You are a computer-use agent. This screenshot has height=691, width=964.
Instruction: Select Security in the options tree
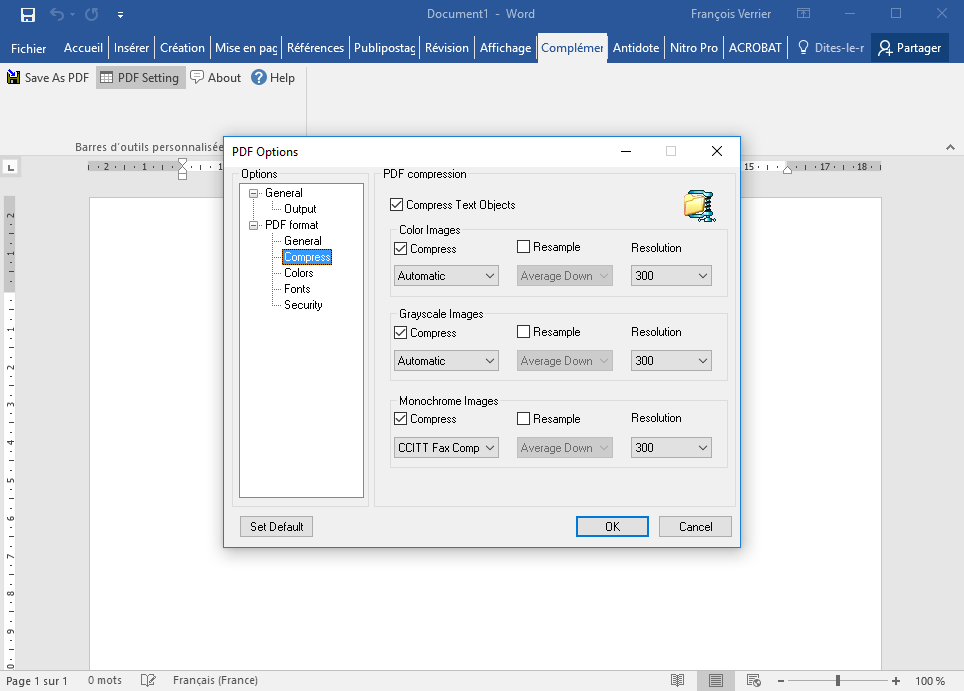pyautogui.click(x=303, y=305)
